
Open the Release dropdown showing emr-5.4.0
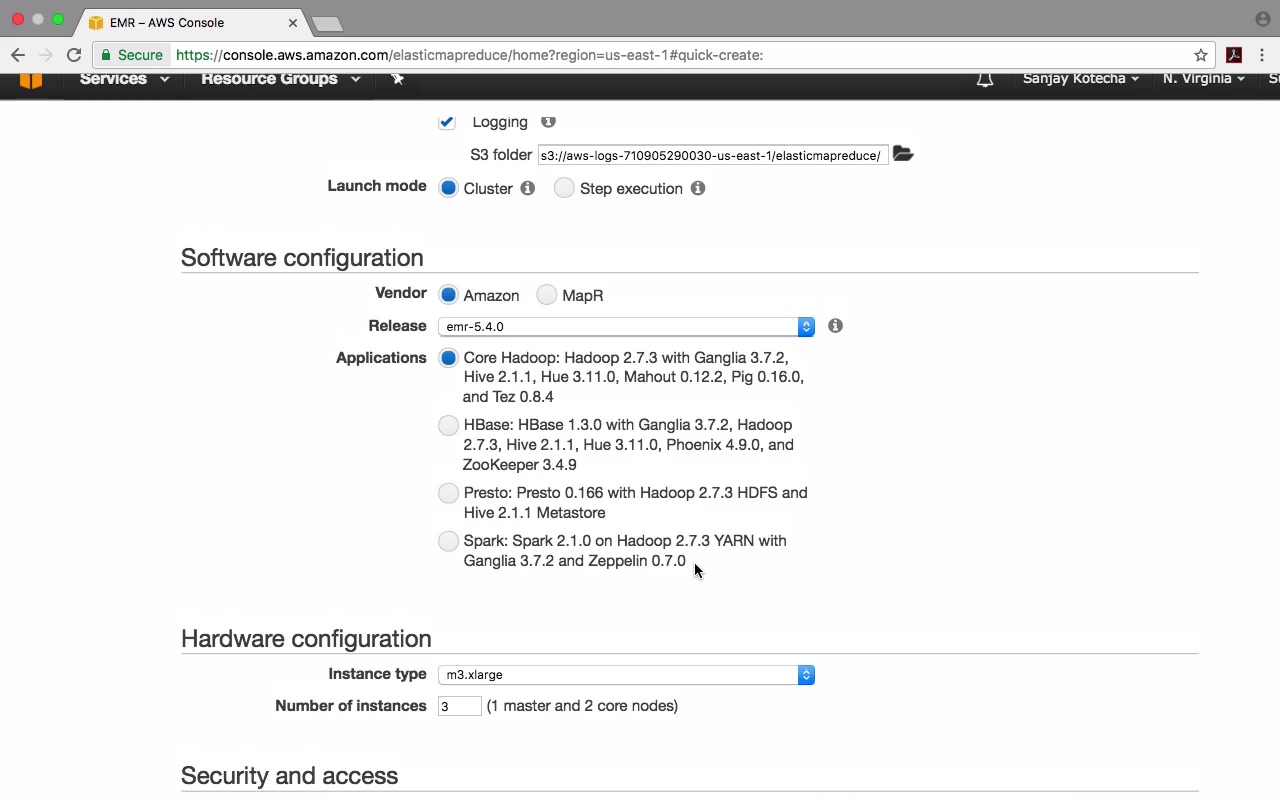tap(626, 326)
